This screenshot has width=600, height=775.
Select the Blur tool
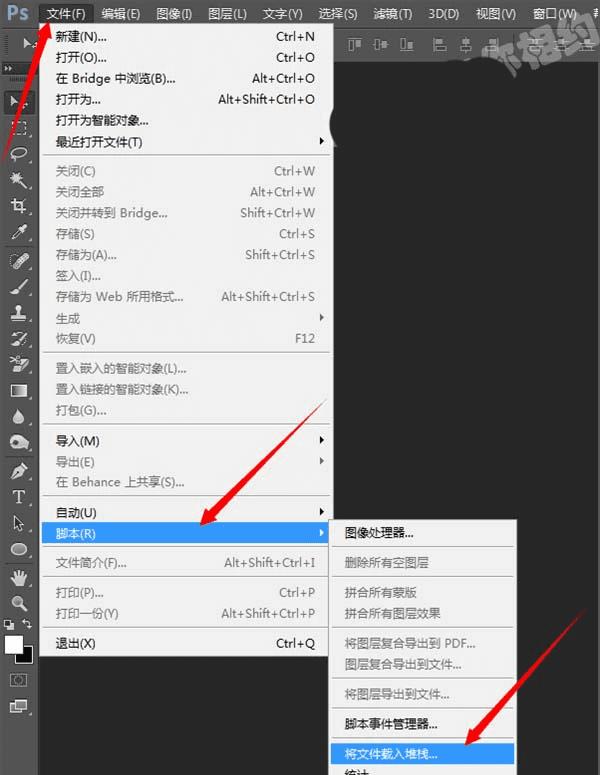point(19,417)
